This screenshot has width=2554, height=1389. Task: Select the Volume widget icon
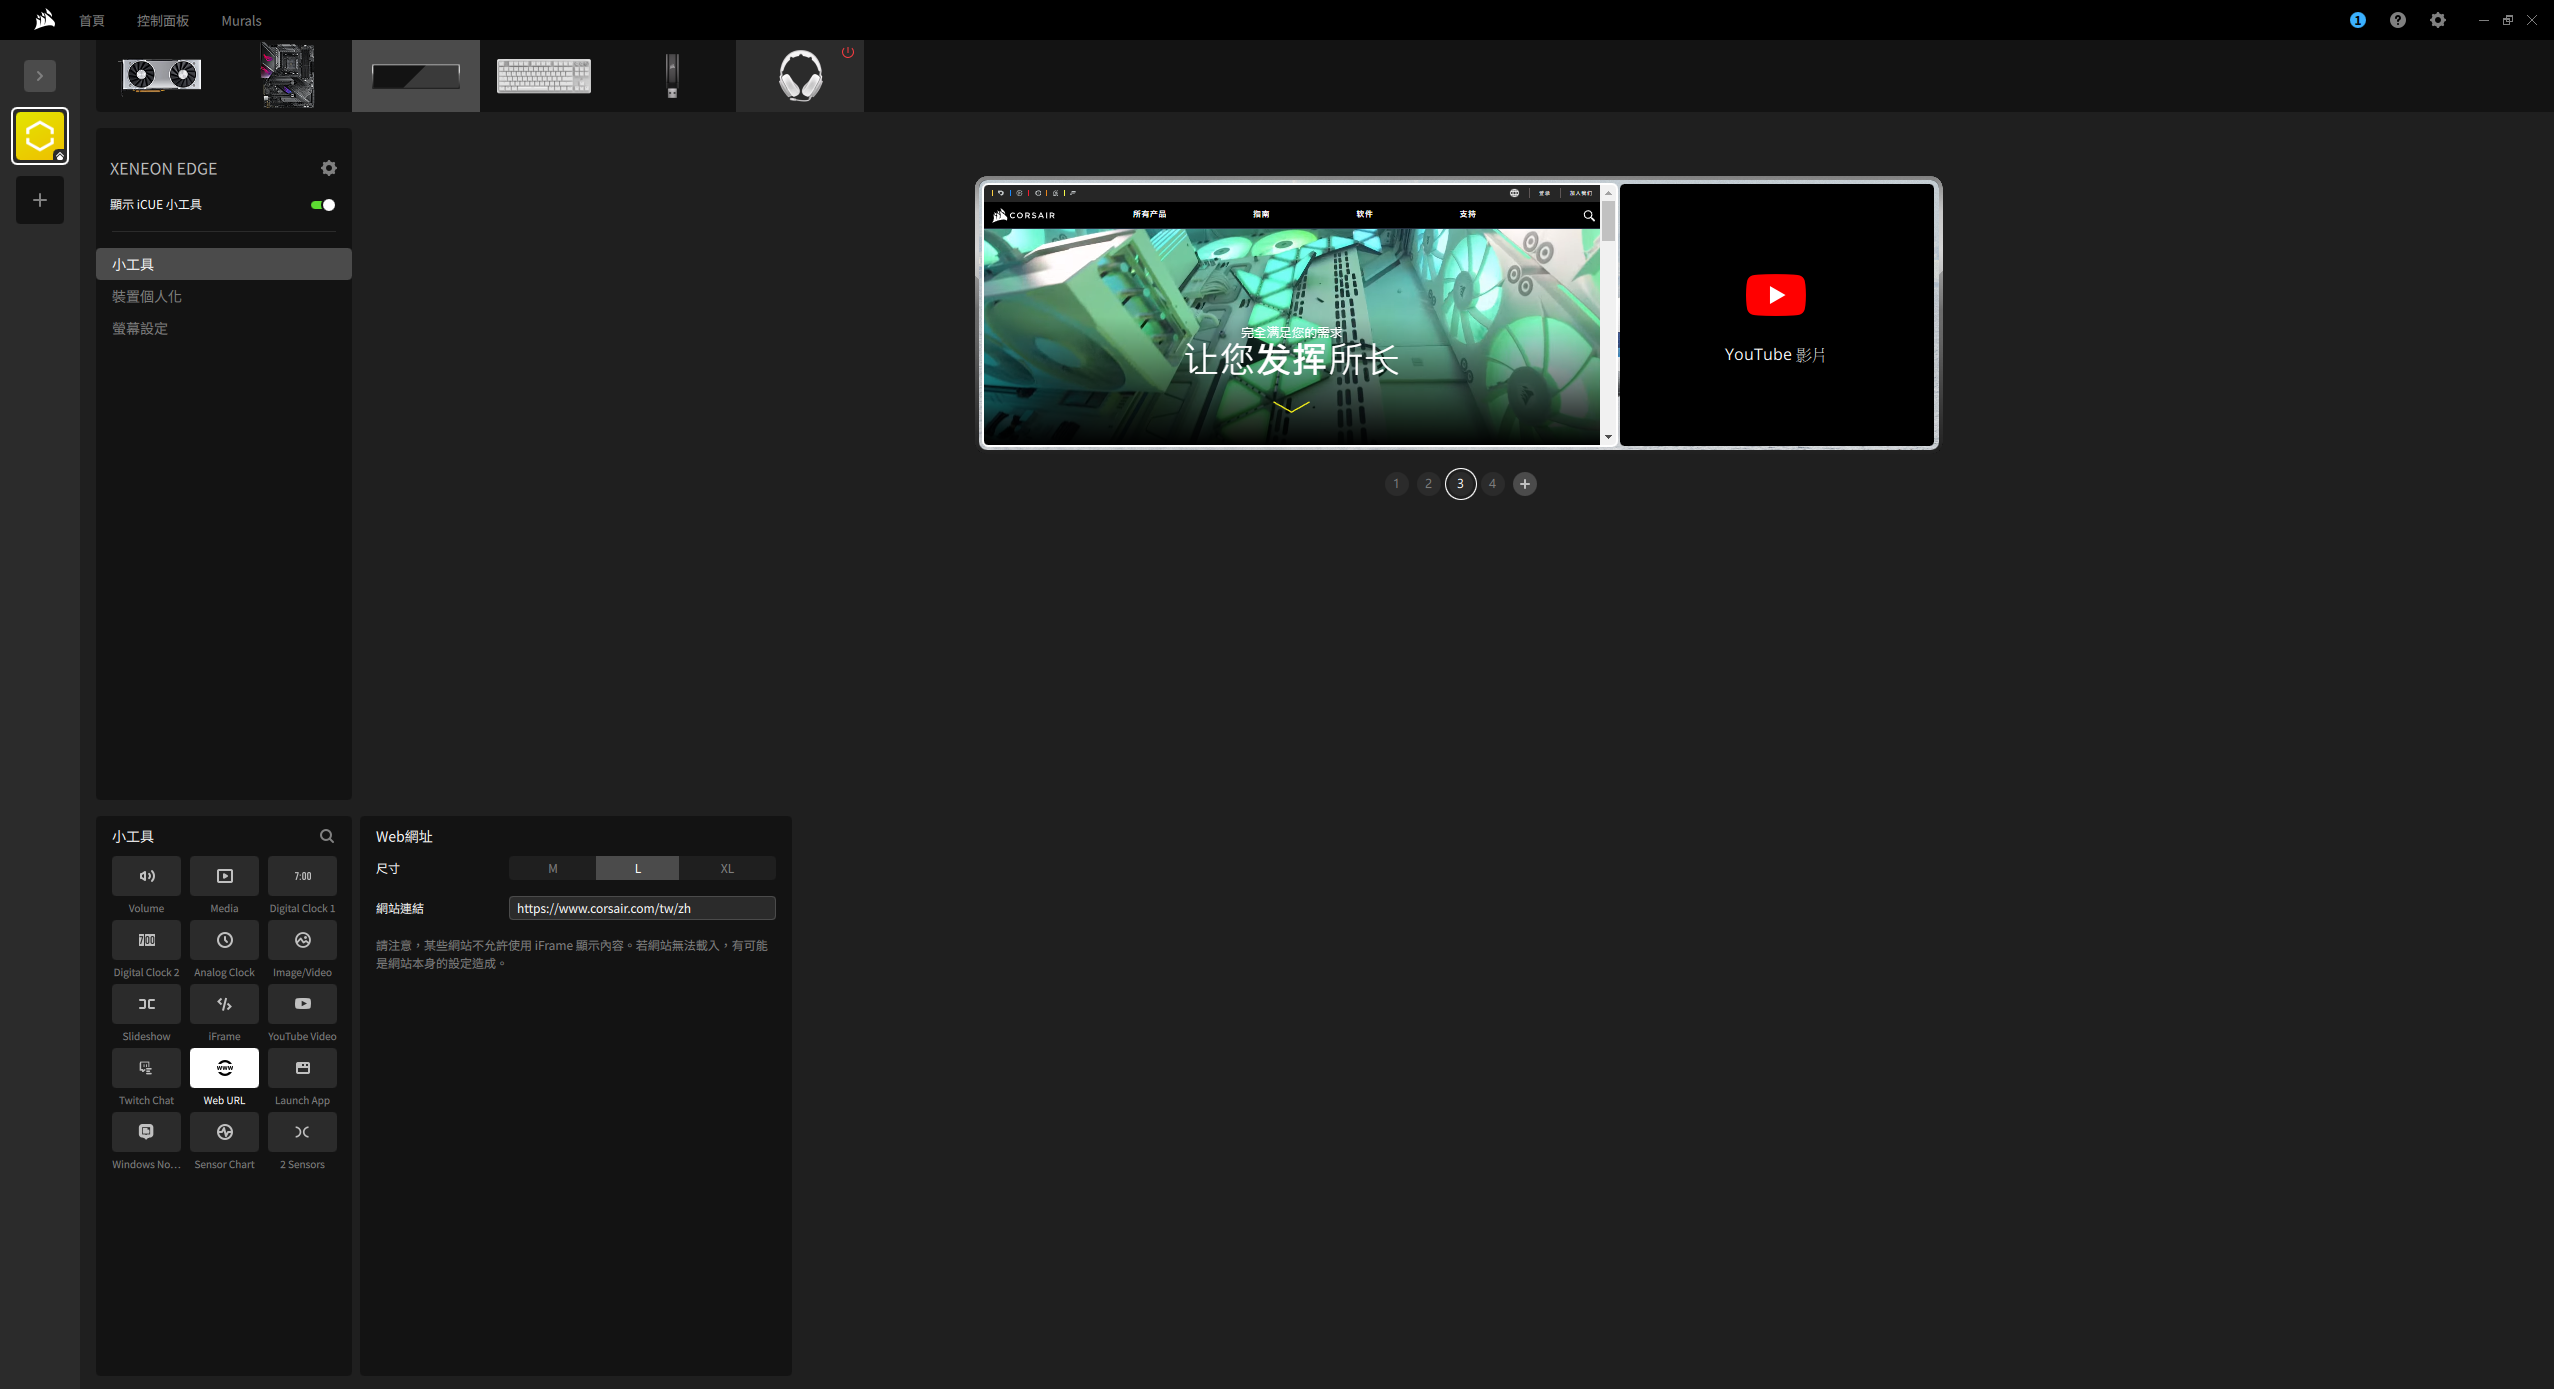(x=146, y=876)
